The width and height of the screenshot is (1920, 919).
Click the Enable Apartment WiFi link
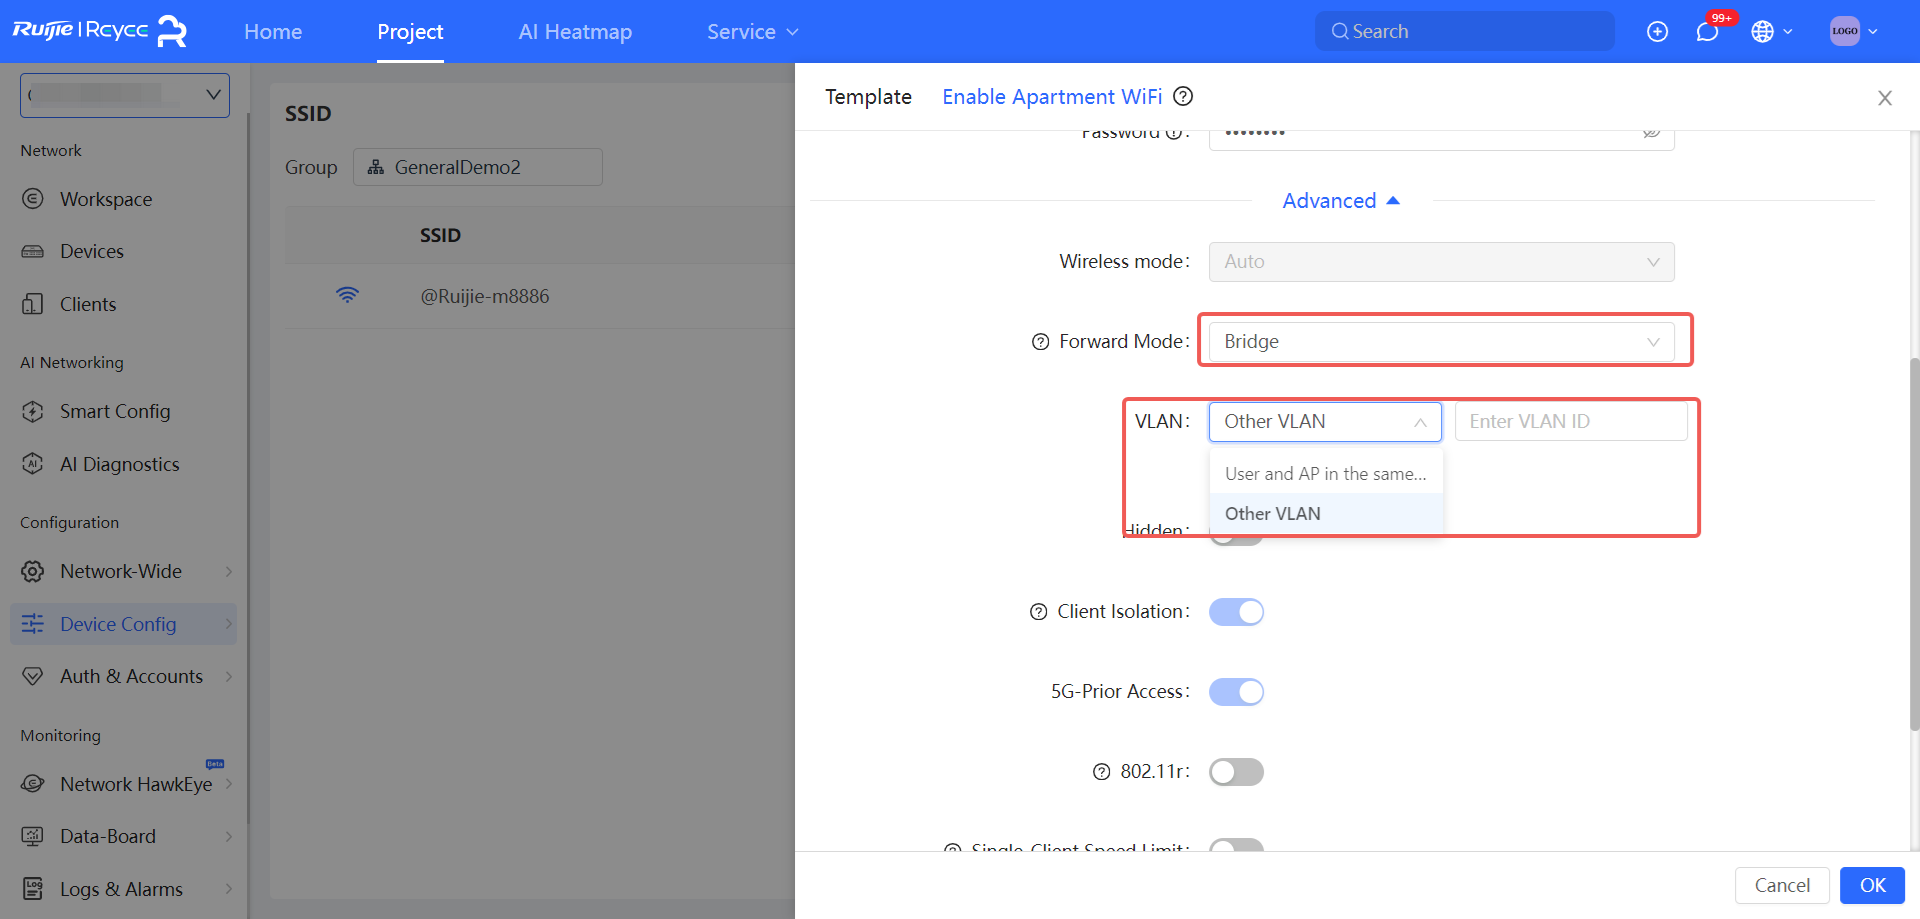click(1052, 97)
